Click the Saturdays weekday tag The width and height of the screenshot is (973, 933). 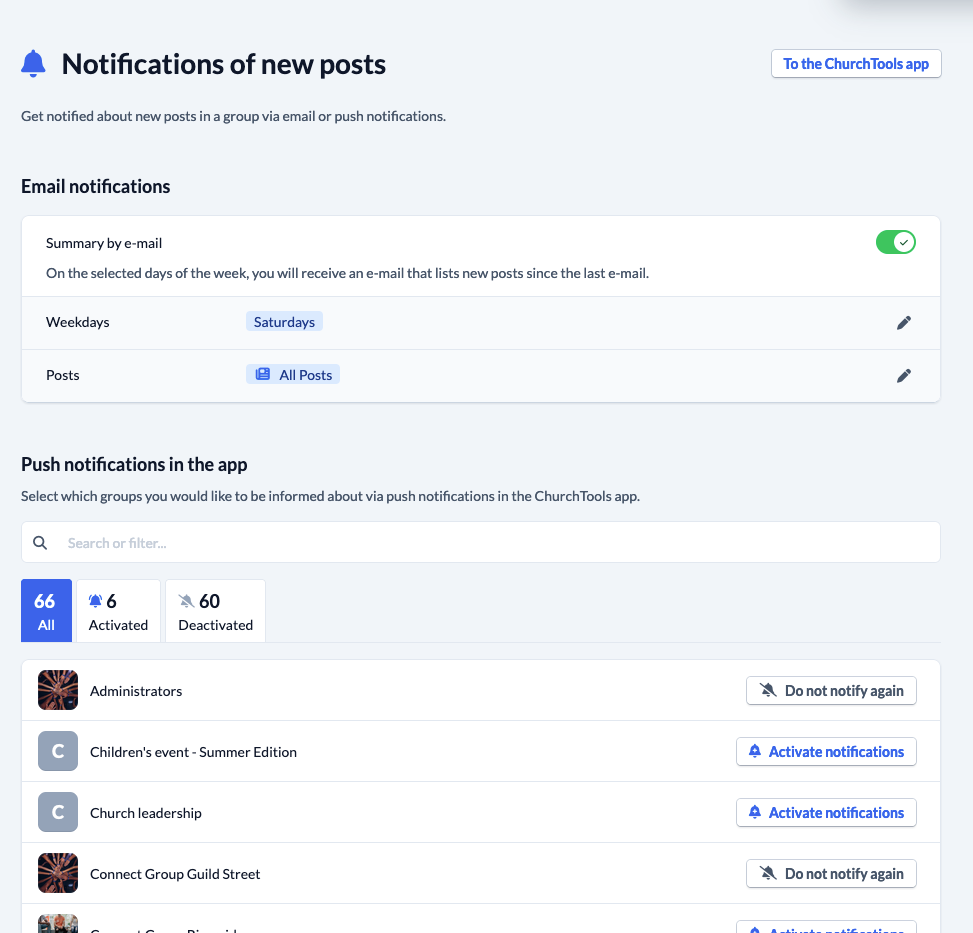[284, 322]
